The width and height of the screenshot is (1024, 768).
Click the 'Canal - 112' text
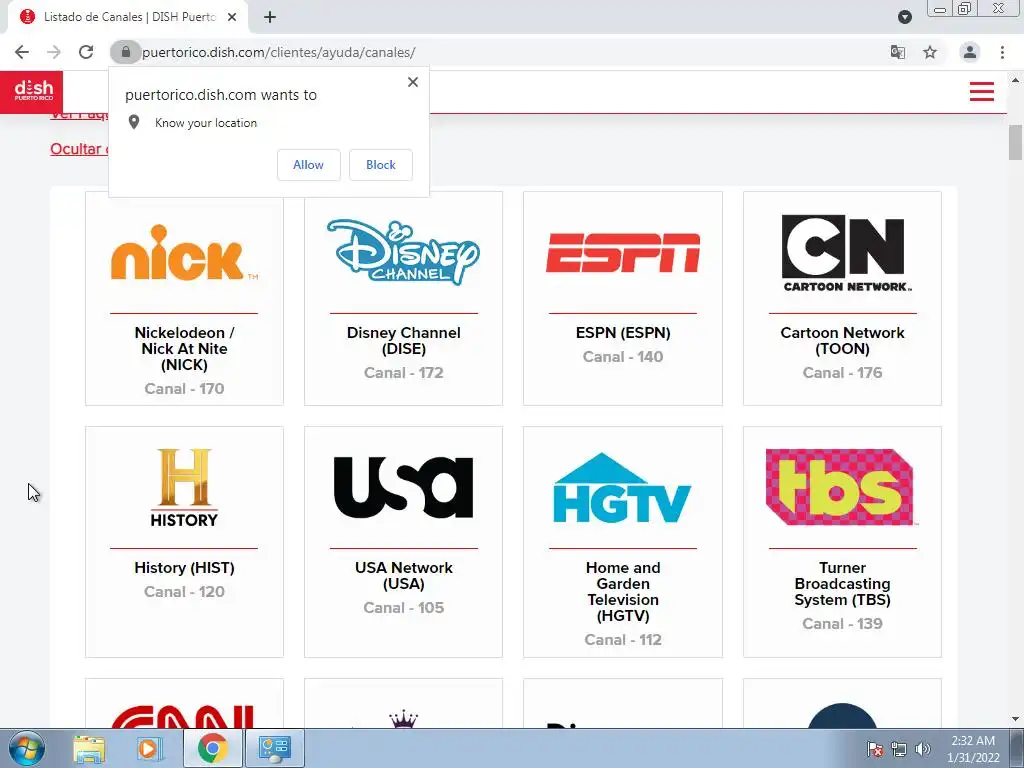click(x=623, y=639)
